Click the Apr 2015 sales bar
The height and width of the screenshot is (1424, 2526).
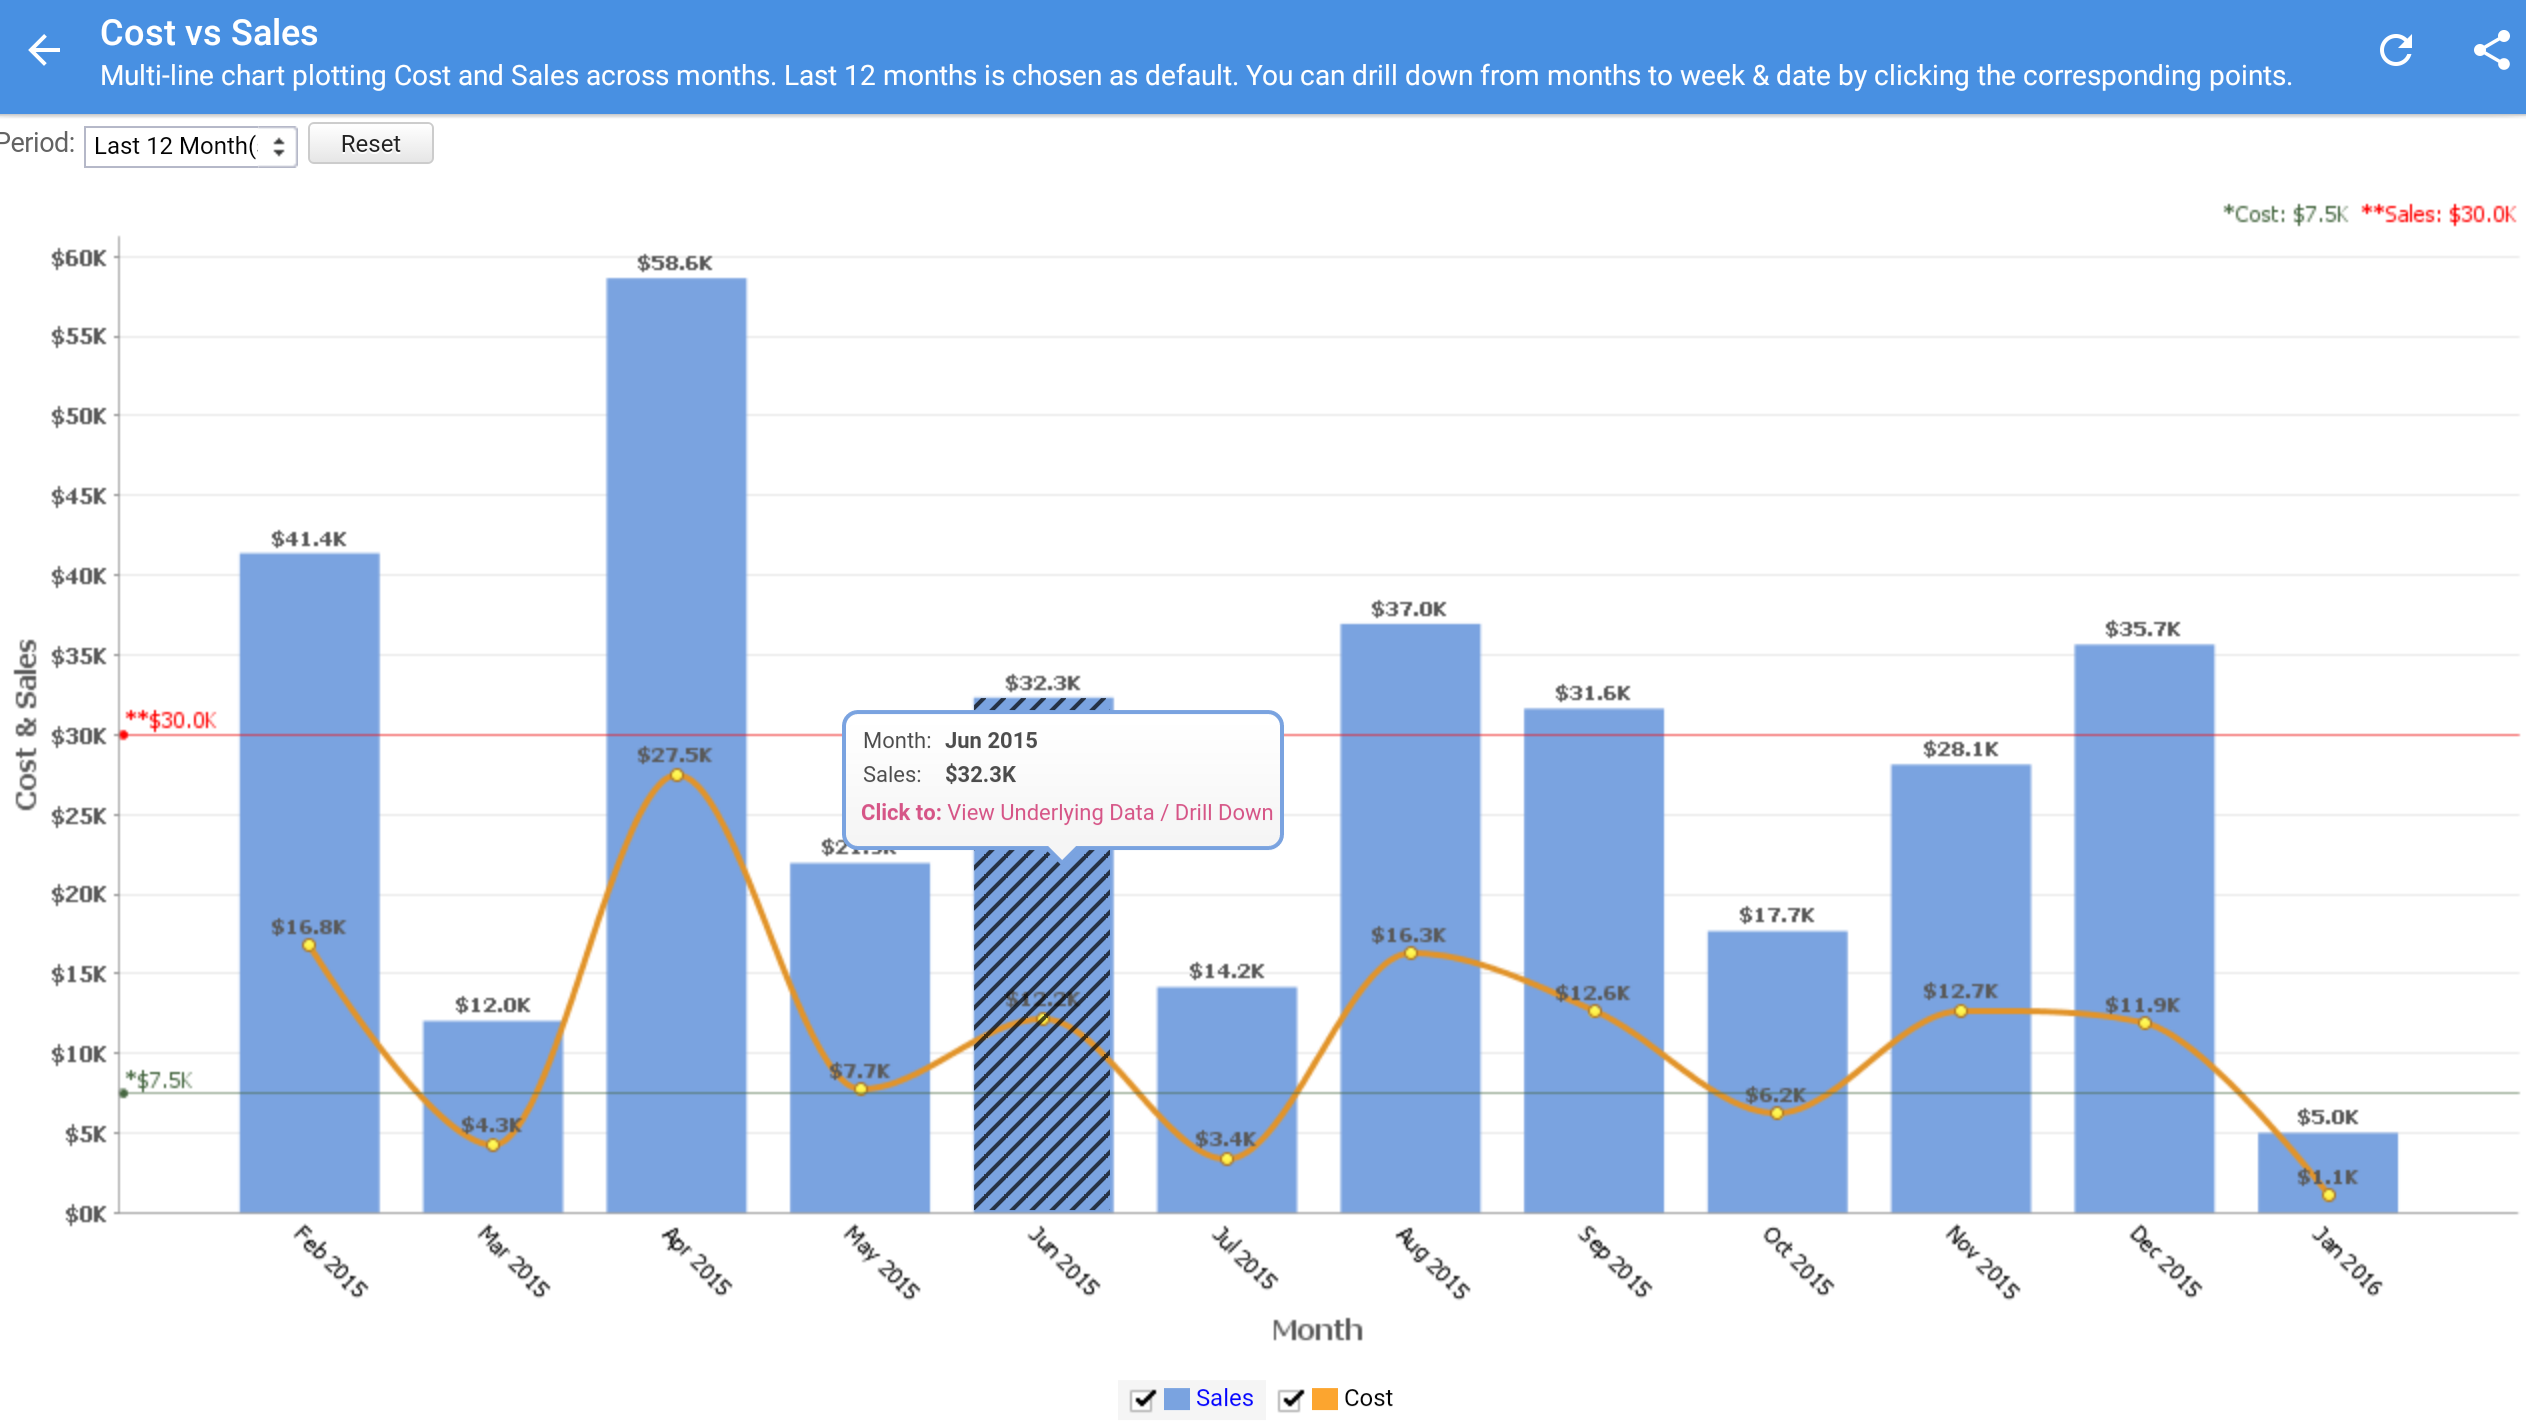coord(676,500)
